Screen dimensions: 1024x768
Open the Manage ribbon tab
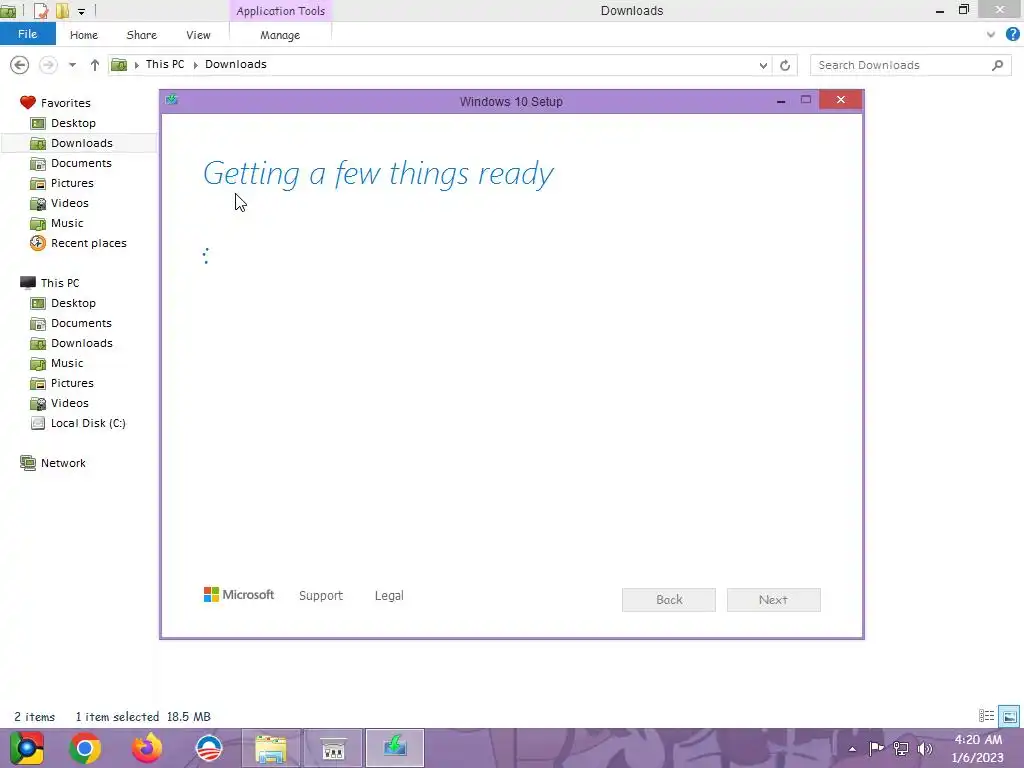[x=280, y=35]
